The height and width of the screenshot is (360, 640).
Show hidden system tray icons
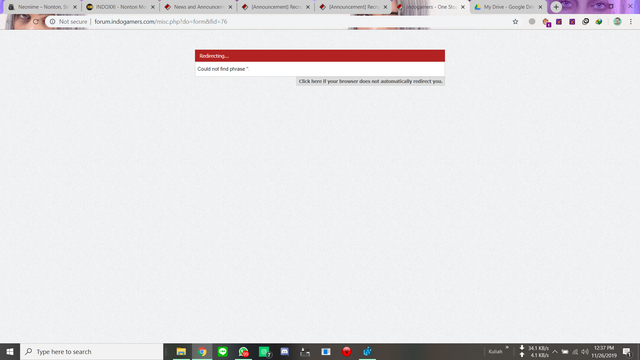point(555,351)
